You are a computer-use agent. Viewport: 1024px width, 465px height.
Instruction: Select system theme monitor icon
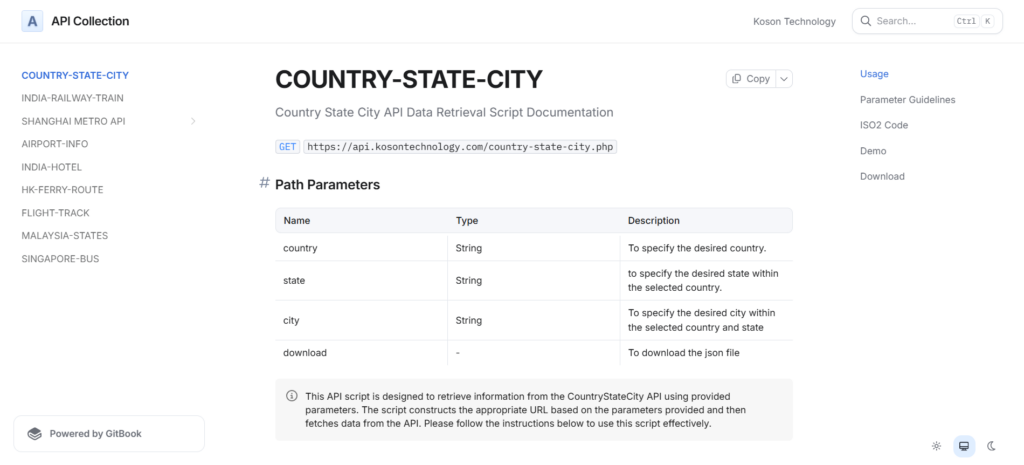(x=964, y=446)
